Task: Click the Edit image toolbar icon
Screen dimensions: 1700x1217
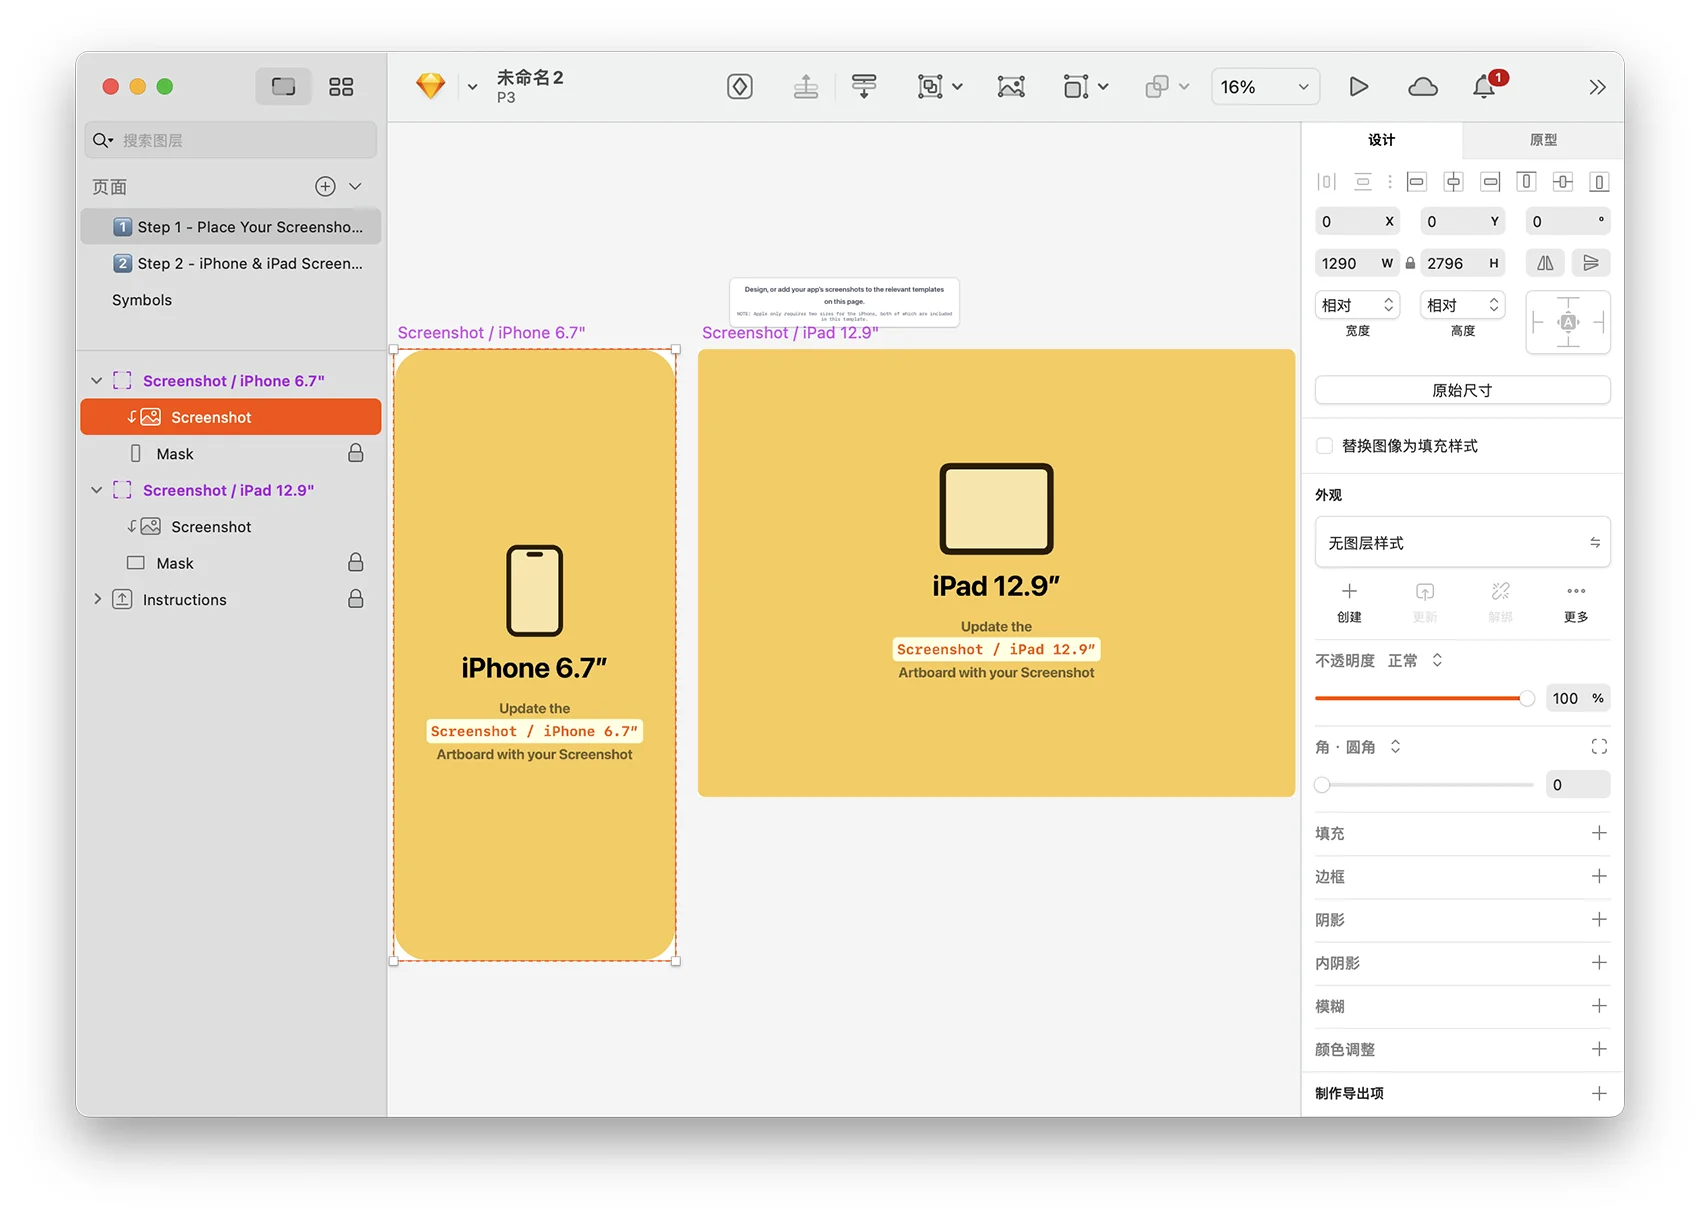Action: tap(1011, 87)
